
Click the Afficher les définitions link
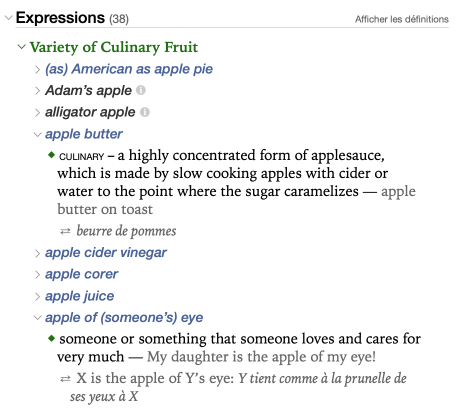coord(402,19)
